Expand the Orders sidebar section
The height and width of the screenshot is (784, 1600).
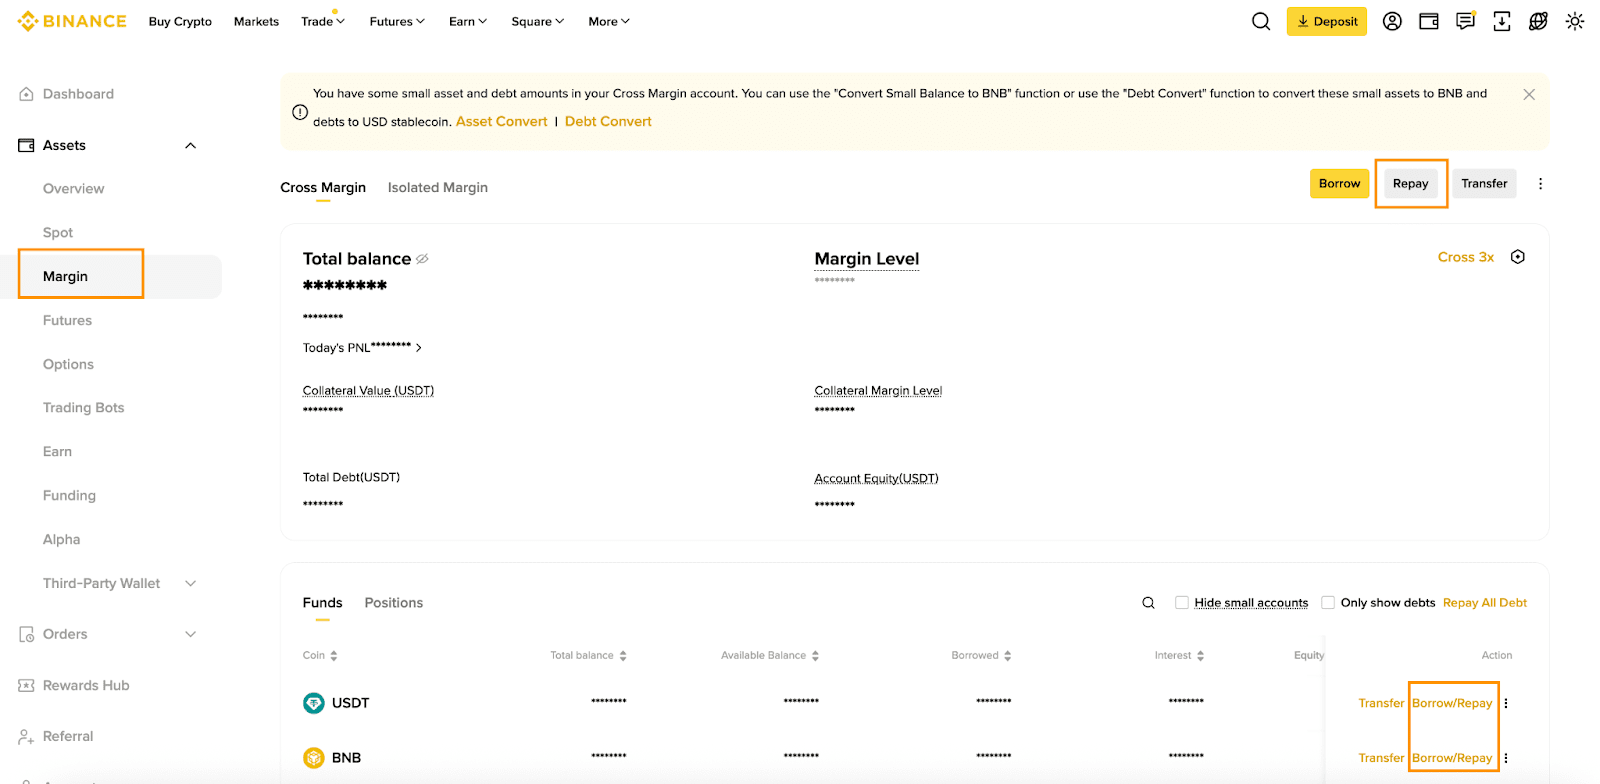(x=191, y=634)
